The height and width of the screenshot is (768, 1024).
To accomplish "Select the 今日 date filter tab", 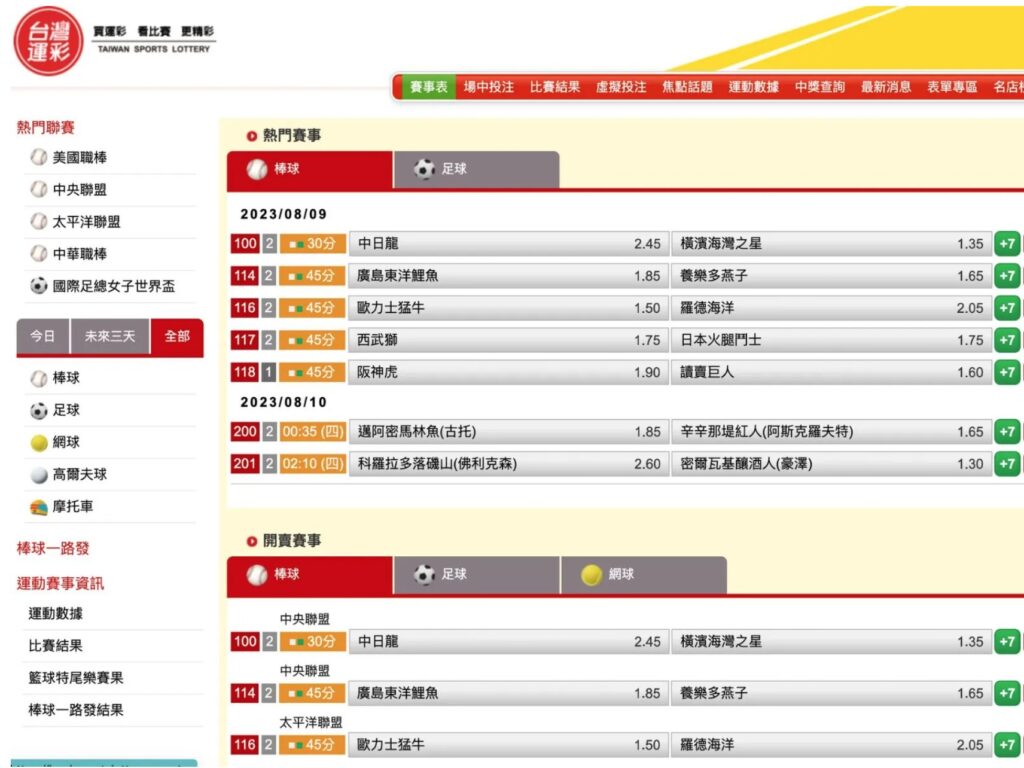I will tap(42, 336).
